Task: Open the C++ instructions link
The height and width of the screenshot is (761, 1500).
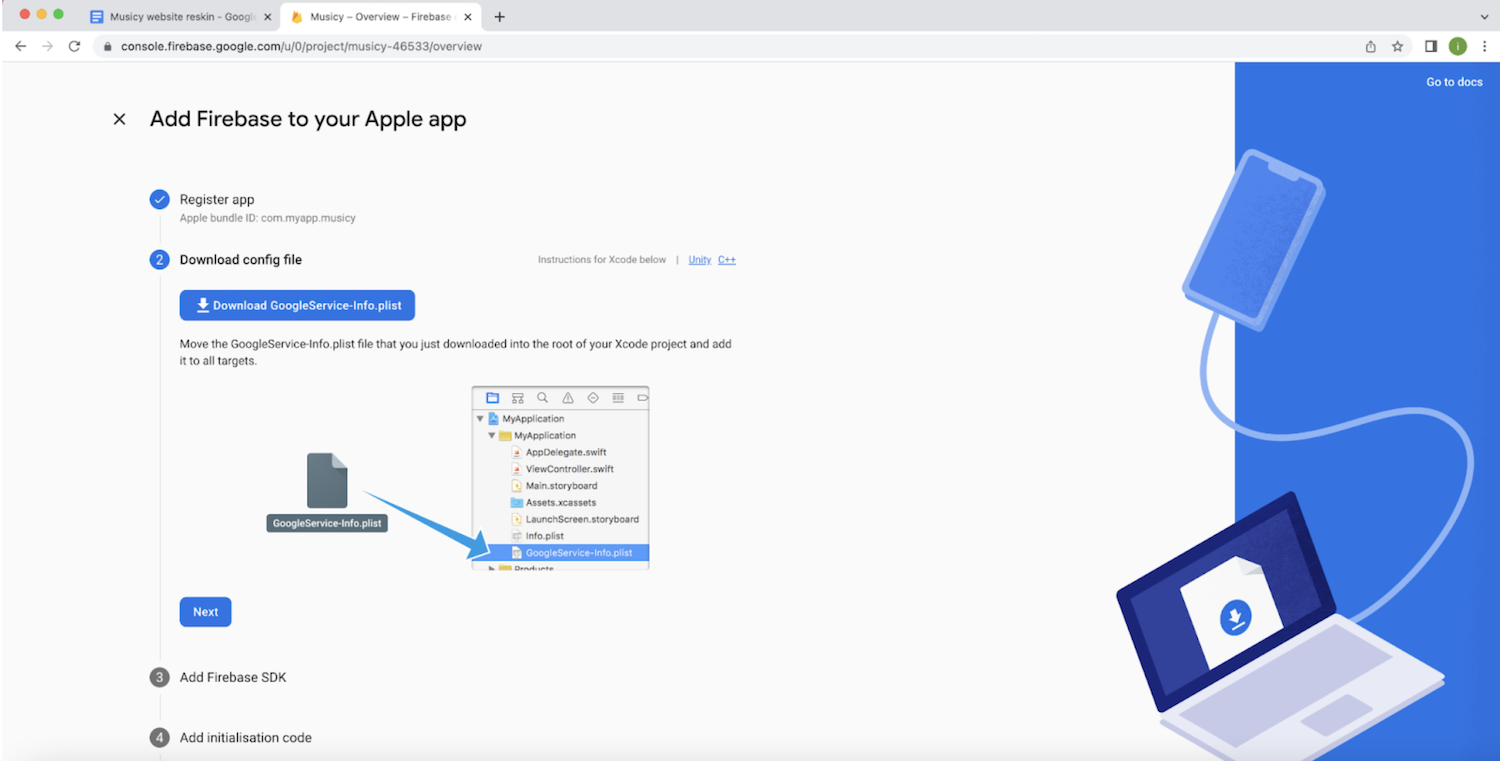Action: coord(727,260)
